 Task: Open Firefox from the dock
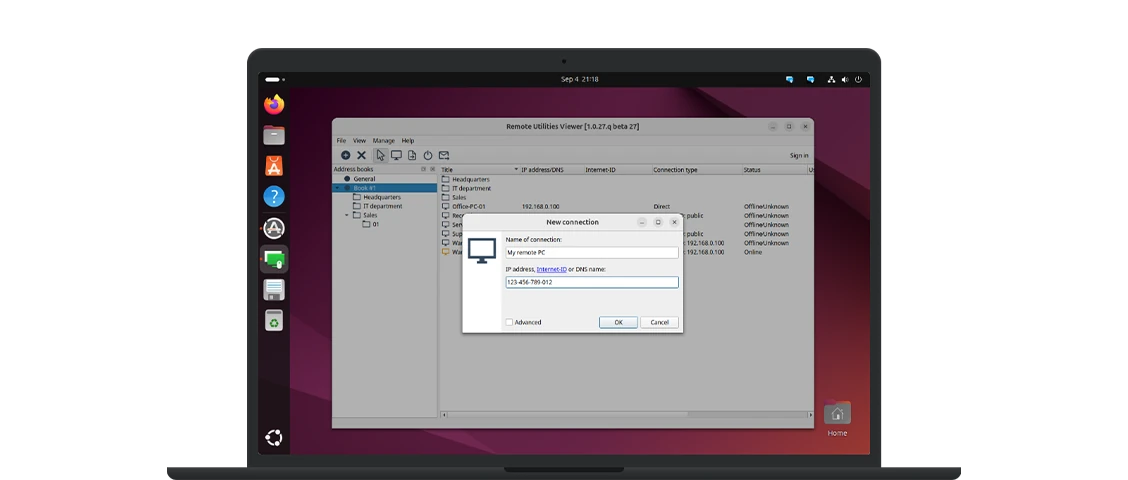click(x=274, y=105)
